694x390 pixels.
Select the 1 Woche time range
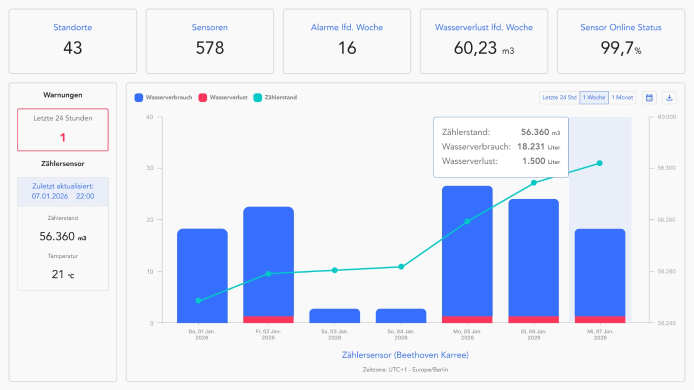coord(594,97)
